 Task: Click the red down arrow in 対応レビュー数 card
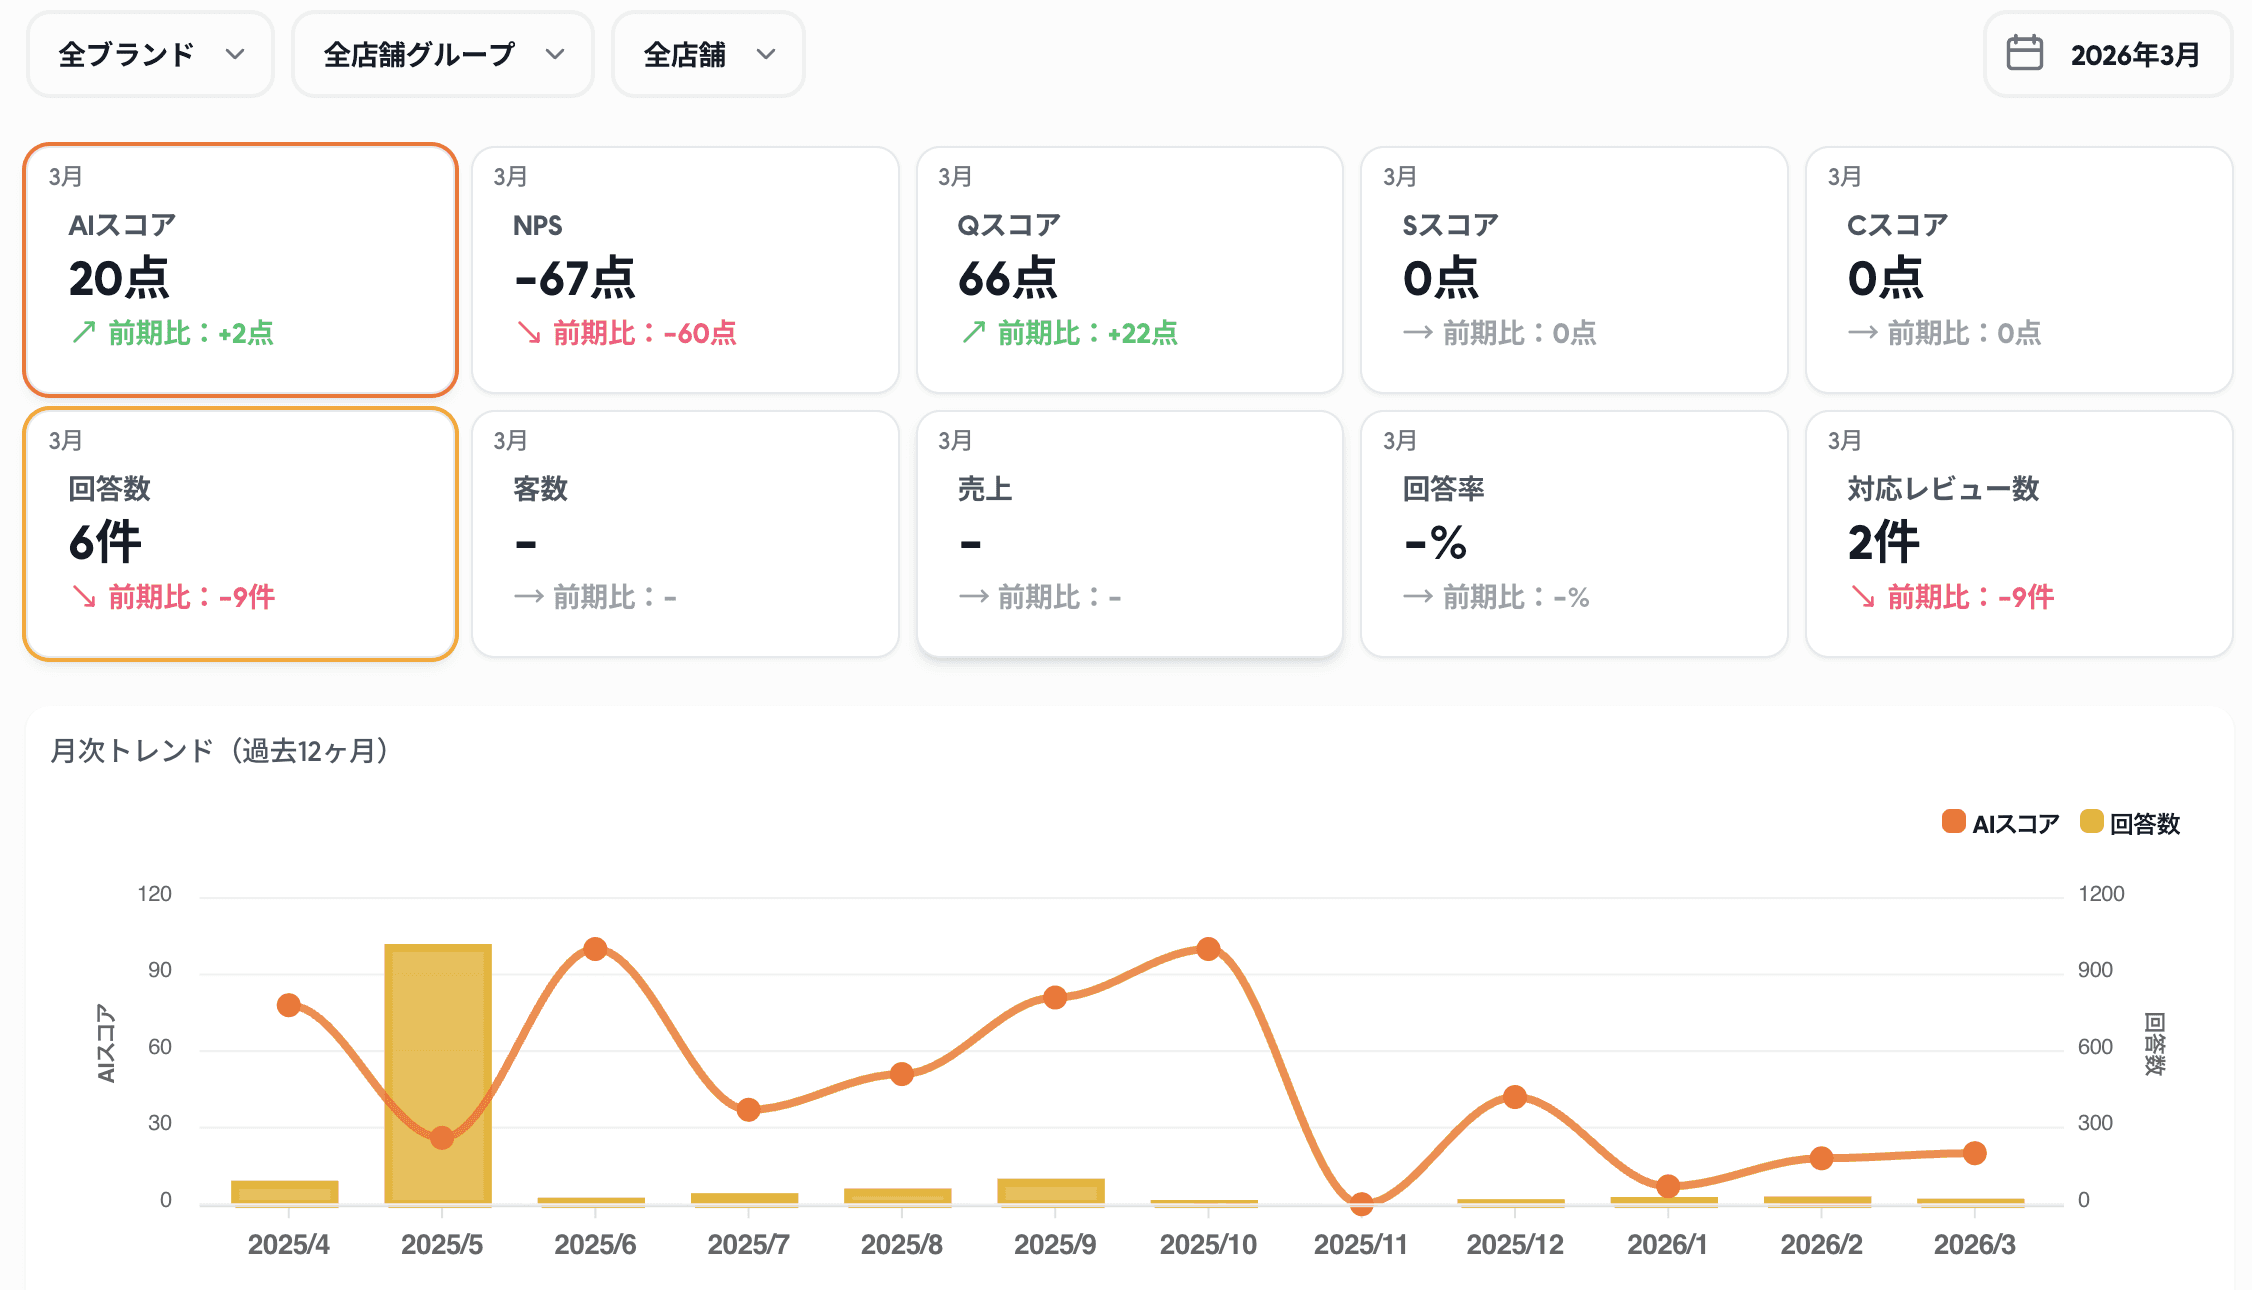click(x=1863, y=597)
